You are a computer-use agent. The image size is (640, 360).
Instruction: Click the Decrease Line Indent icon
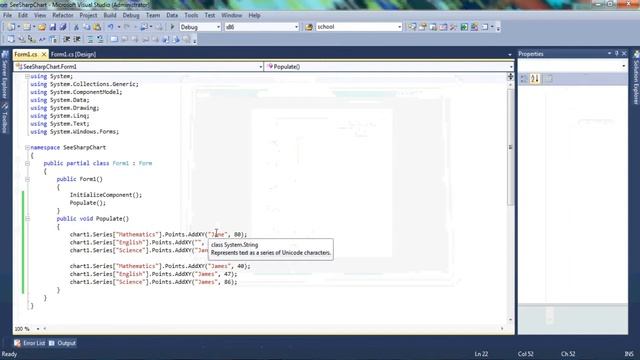click(66, 39)
